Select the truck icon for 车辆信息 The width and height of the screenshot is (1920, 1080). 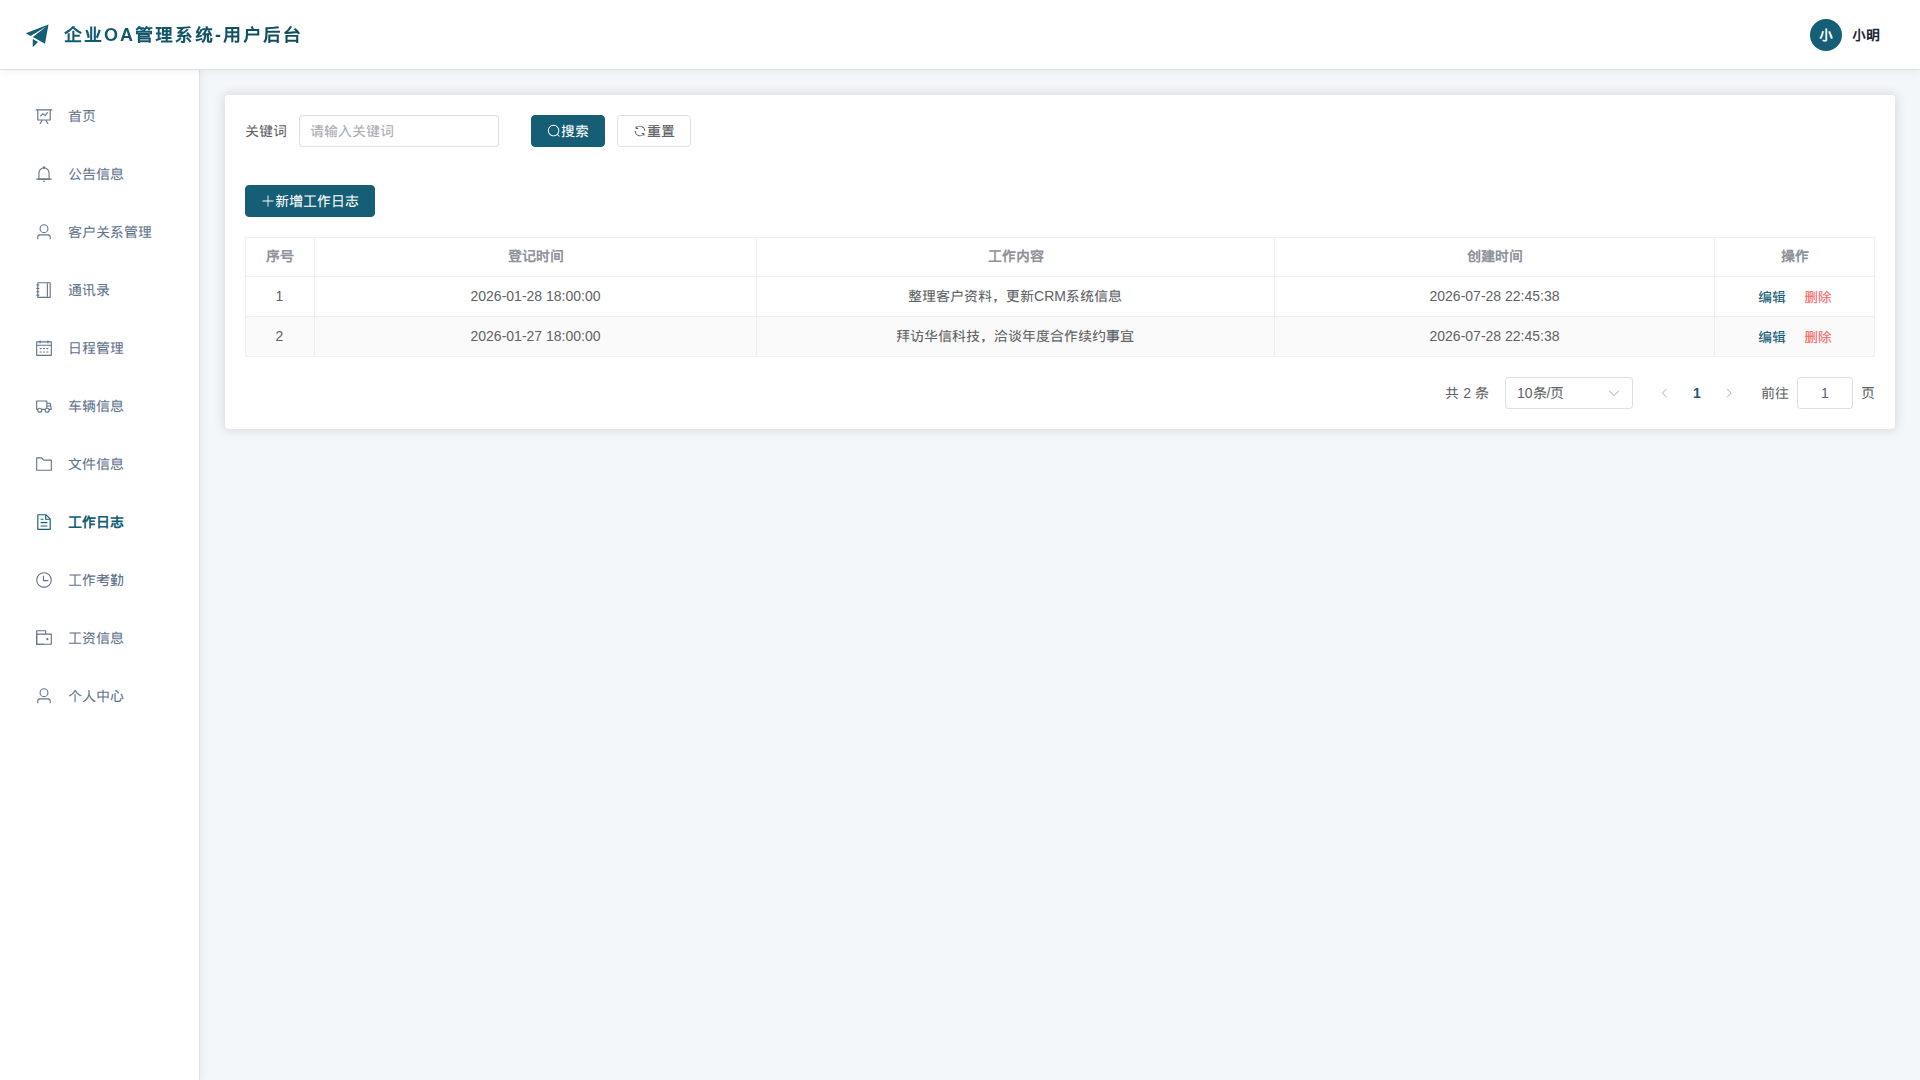click(x=44, y=406)
